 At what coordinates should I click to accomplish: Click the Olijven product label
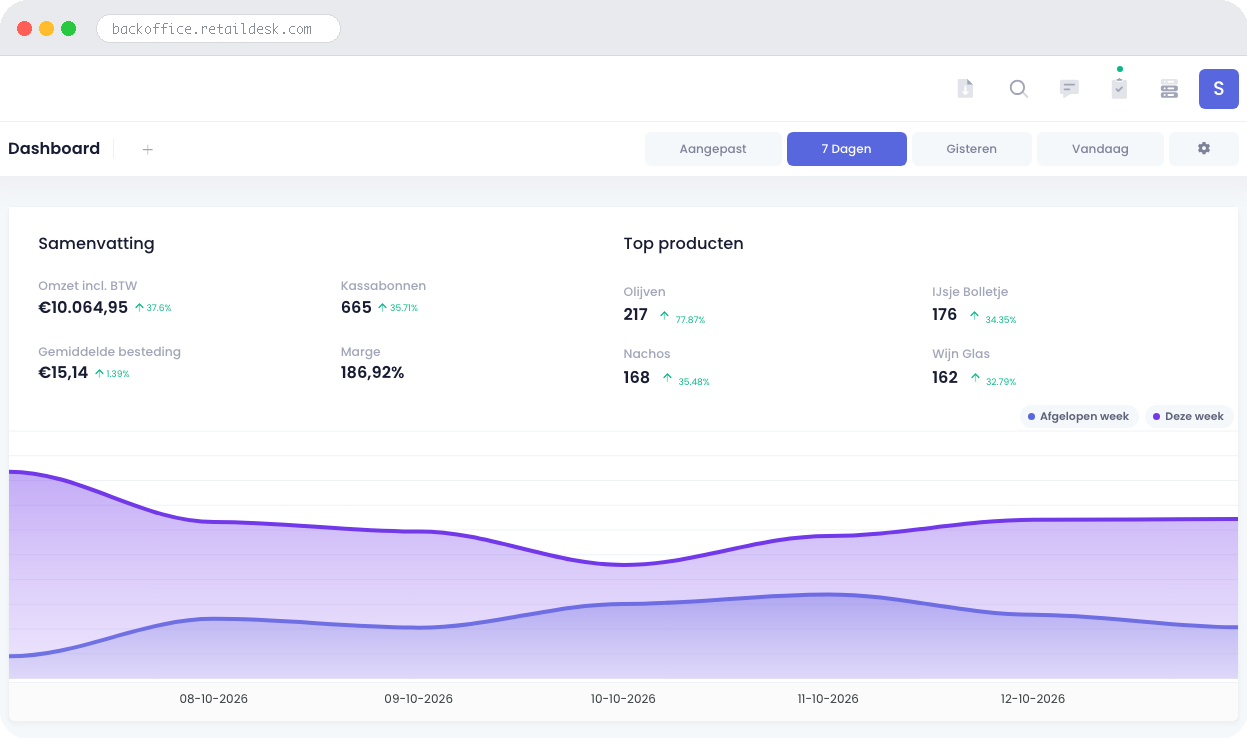tap(644, 292)
